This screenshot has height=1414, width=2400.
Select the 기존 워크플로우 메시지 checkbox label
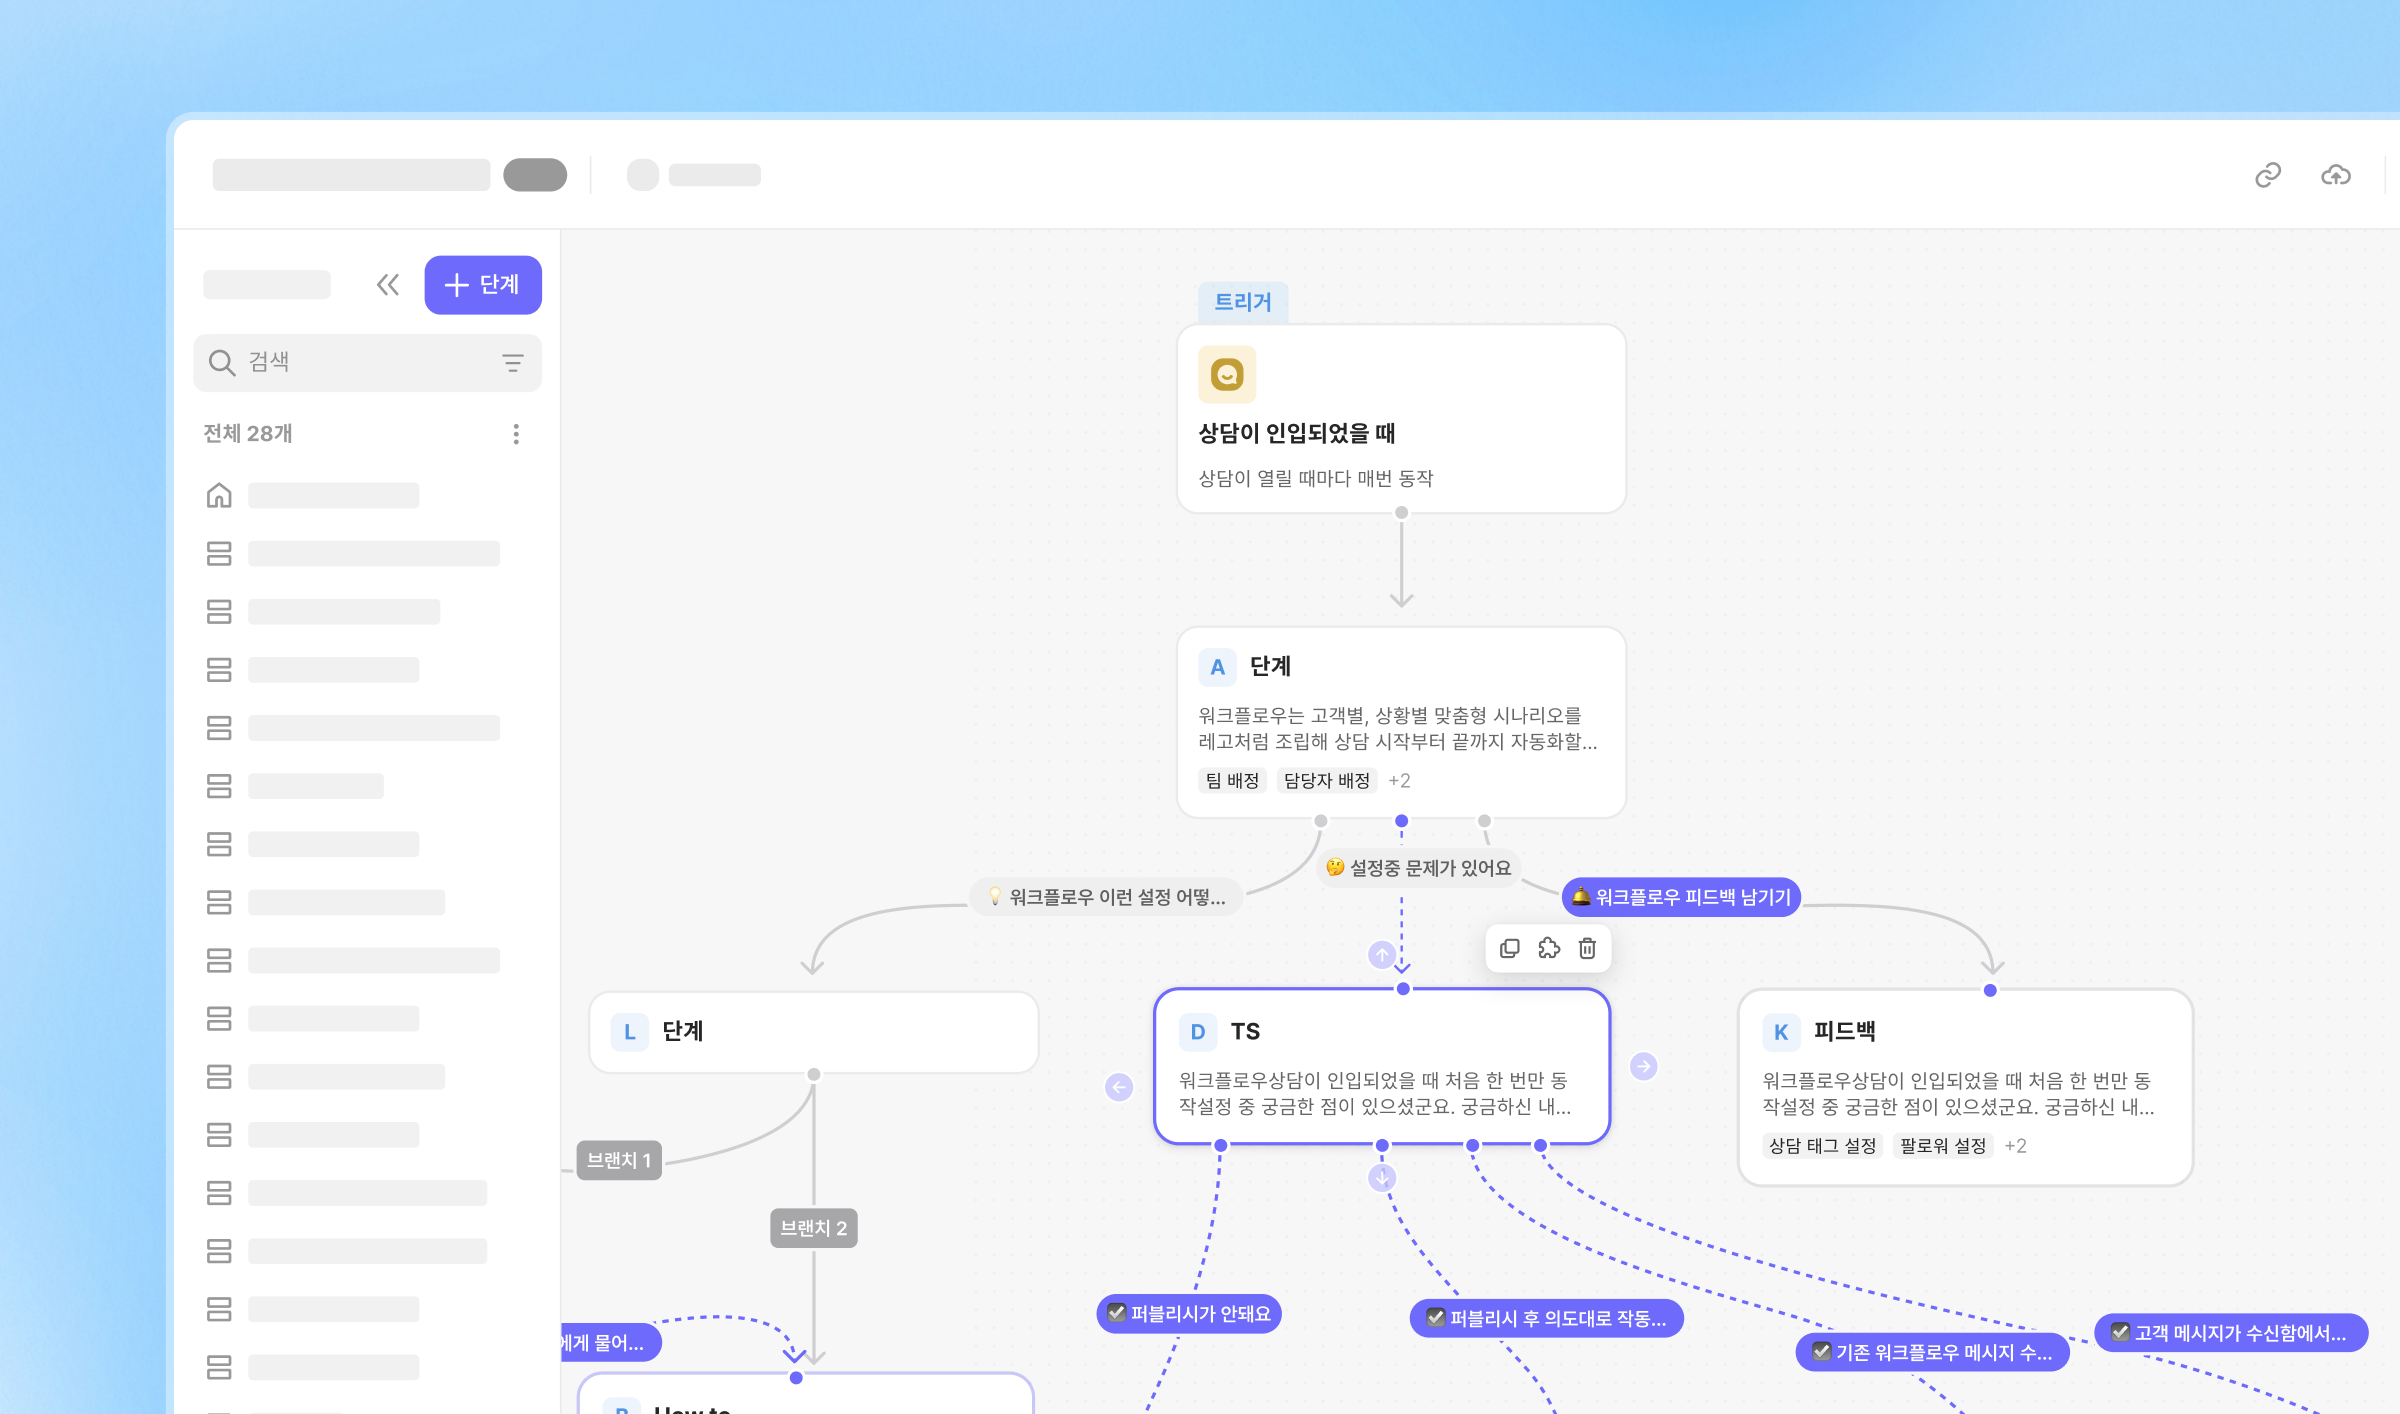1932,1352
